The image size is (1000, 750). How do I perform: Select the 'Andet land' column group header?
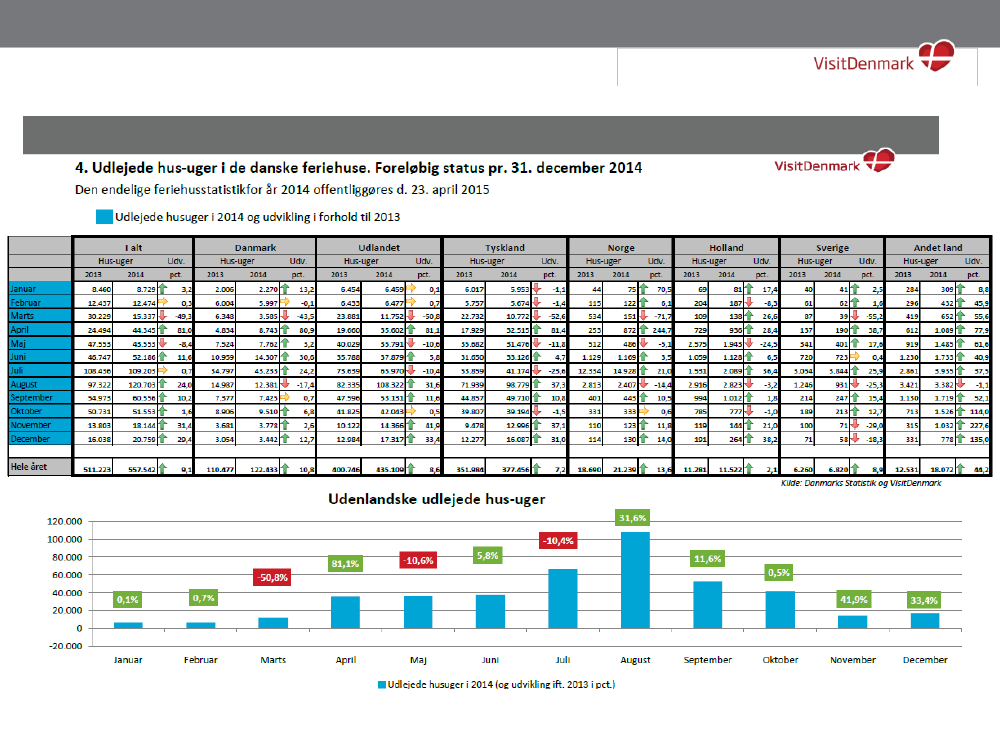(938, 247)
